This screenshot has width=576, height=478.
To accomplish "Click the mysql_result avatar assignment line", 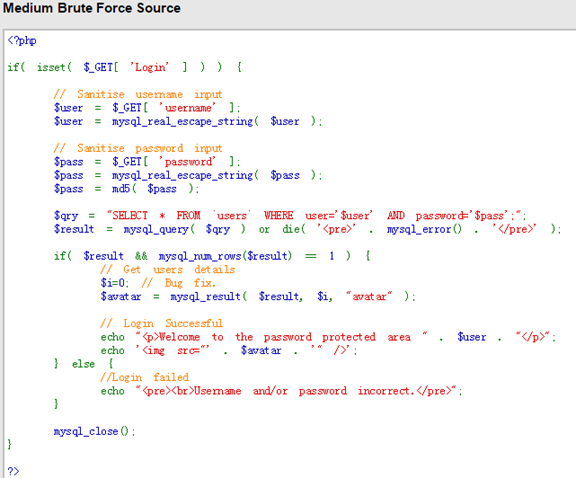I will pyautogui.click(x=258, y=296).
